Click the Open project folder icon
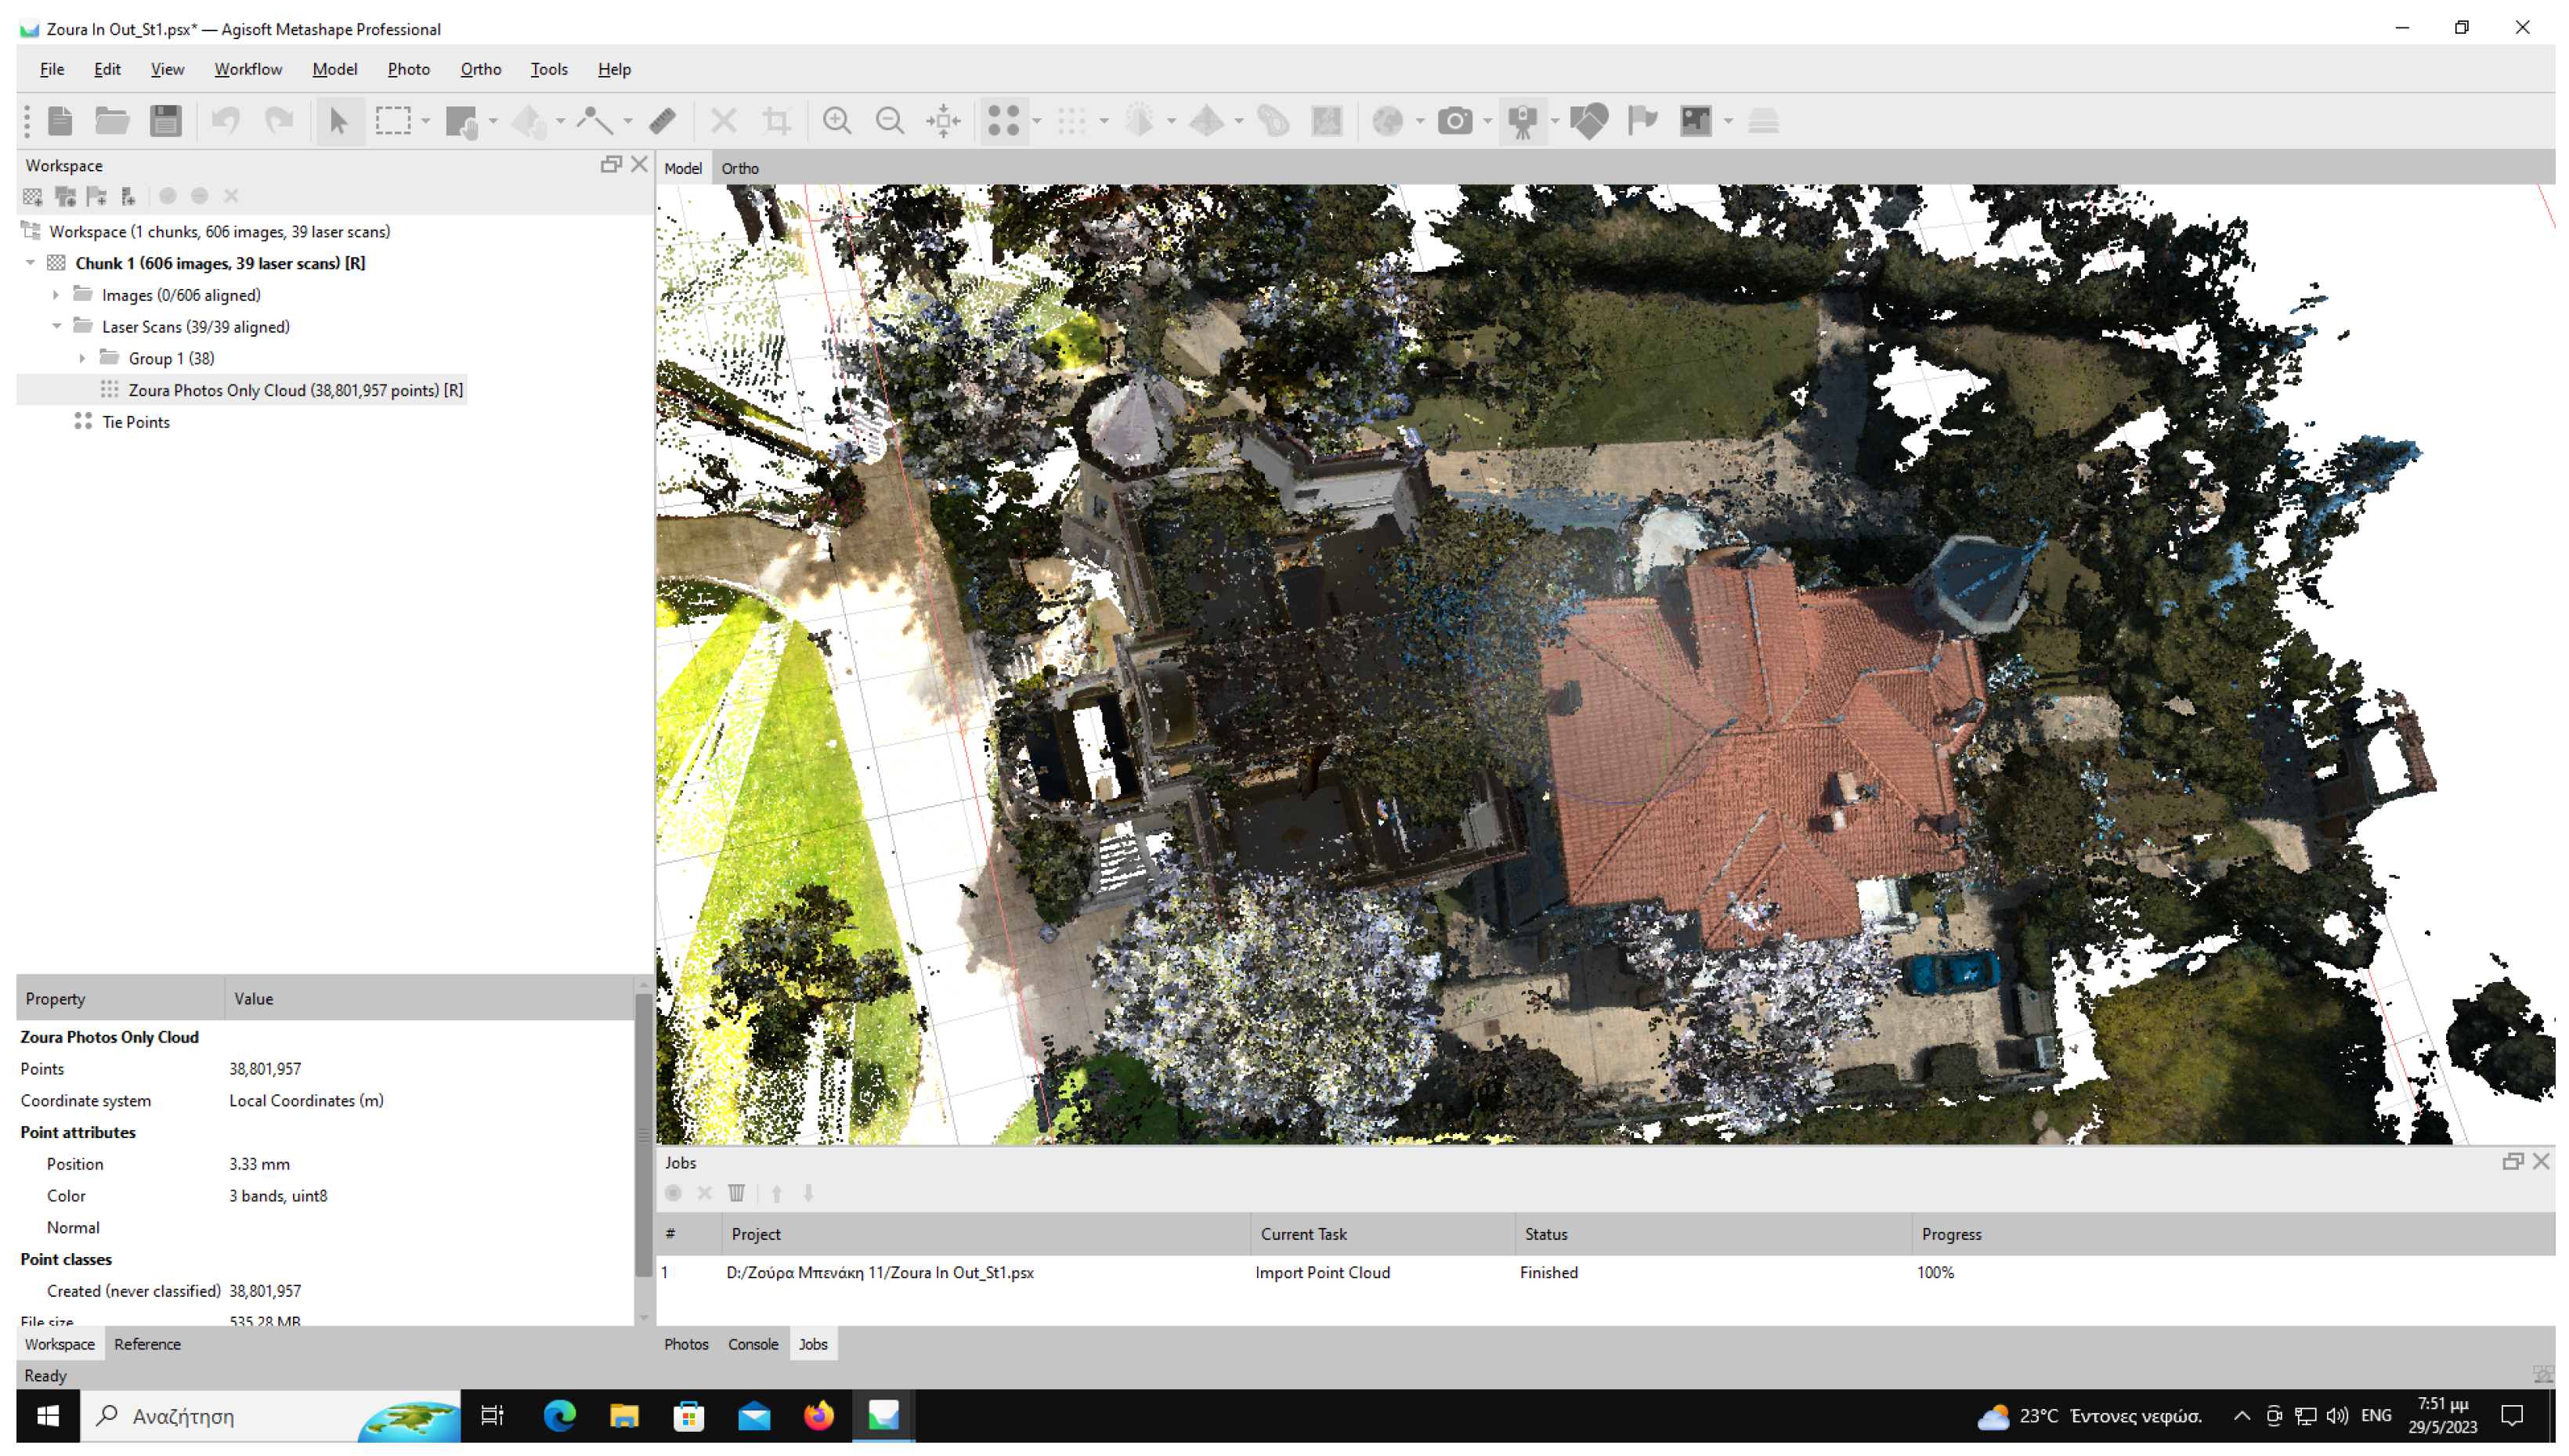Viewport: 2569px width, 1456px height. click(111, 121)
